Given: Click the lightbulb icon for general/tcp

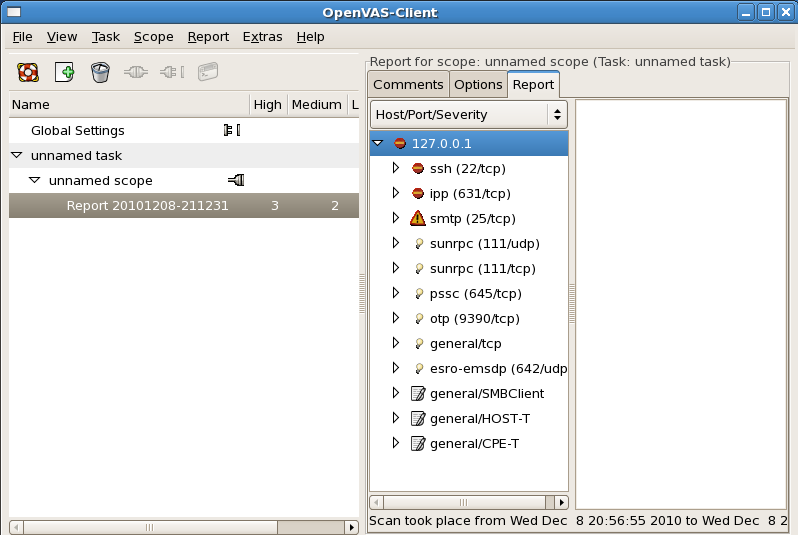Looking at the screenshot, I should (x=419, y=344).
